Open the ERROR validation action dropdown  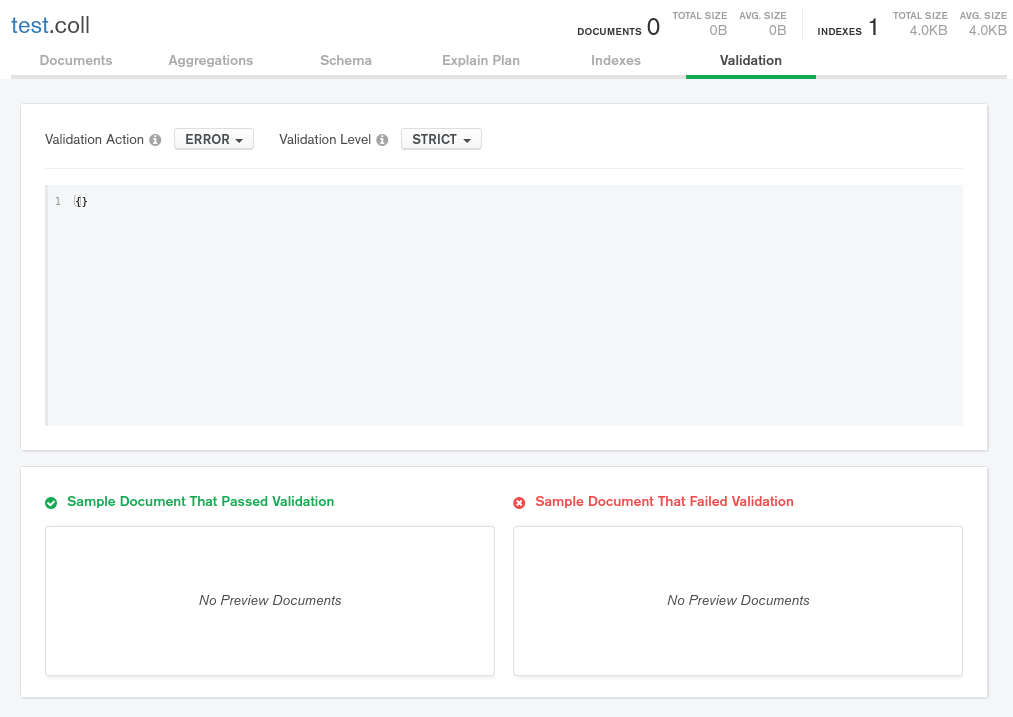(214, 140)
